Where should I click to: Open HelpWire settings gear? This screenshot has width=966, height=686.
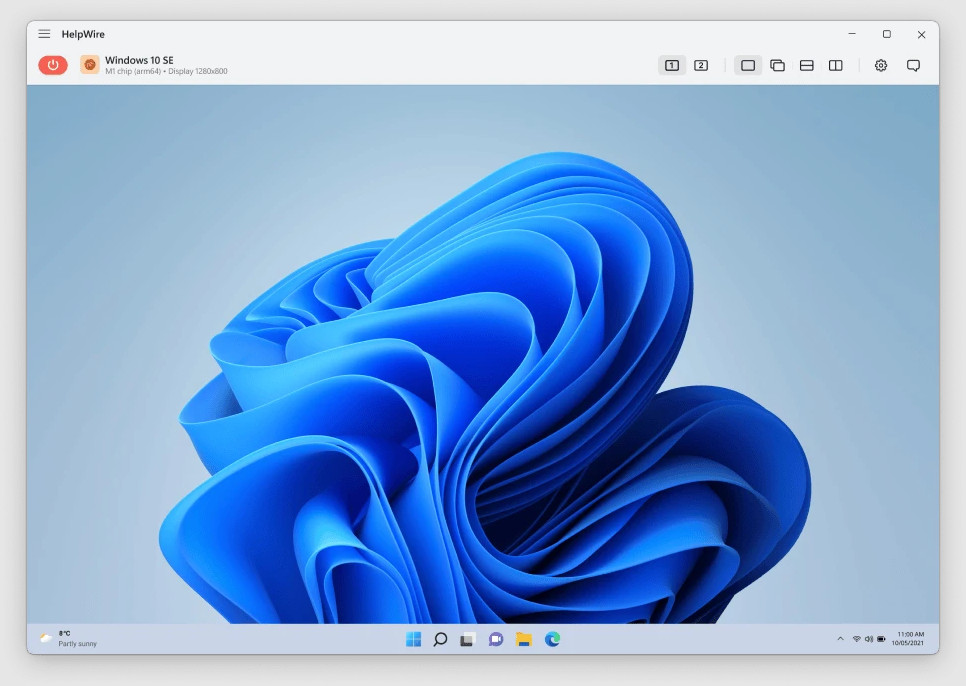pyautogui.click(x=881, y=65)
